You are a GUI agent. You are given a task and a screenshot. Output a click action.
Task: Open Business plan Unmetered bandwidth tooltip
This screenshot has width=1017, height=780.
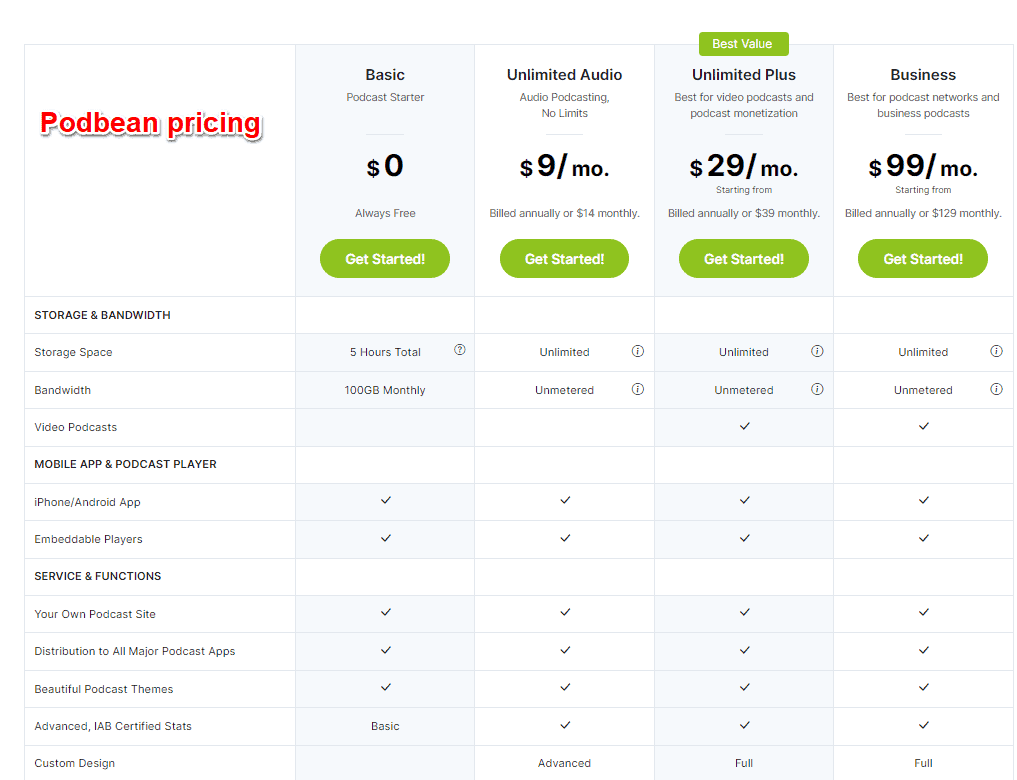click(x=996, y=388)
